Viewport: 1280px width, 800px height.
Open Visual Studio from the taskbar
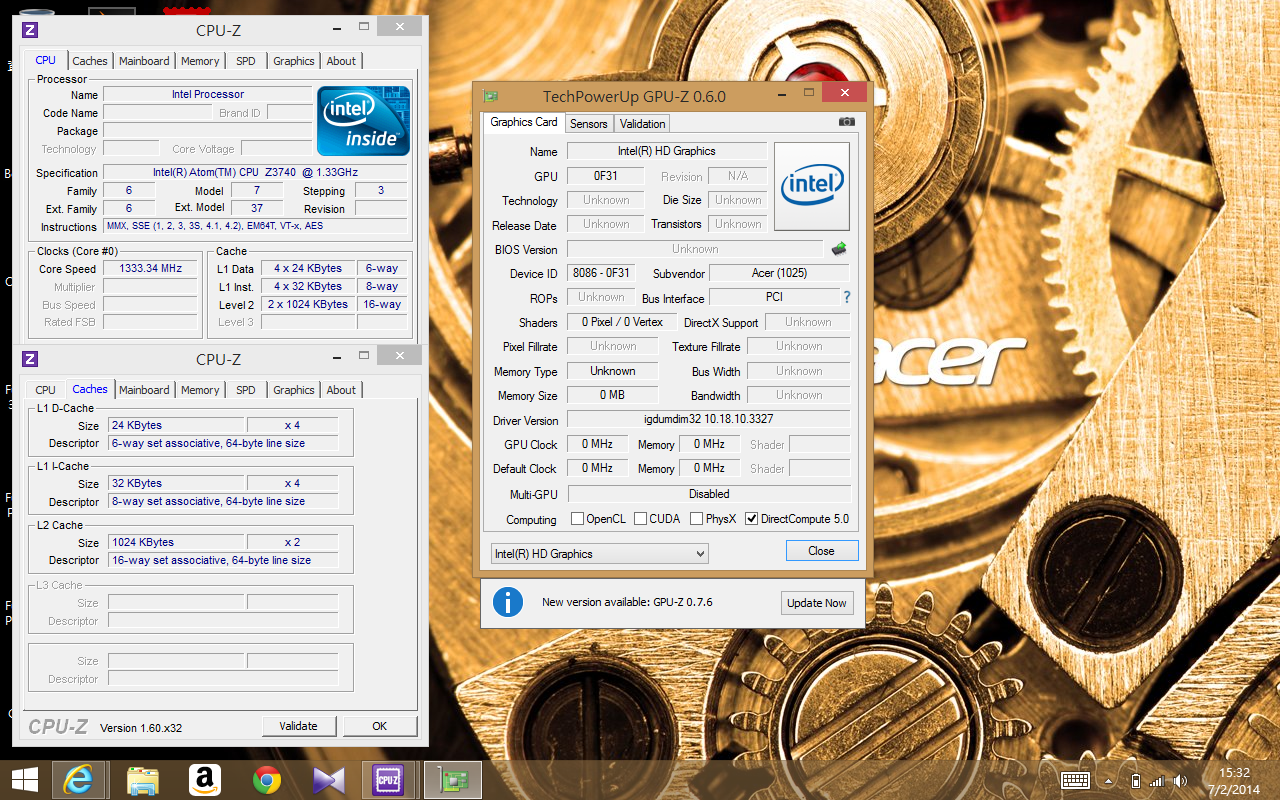pos(328,780)
